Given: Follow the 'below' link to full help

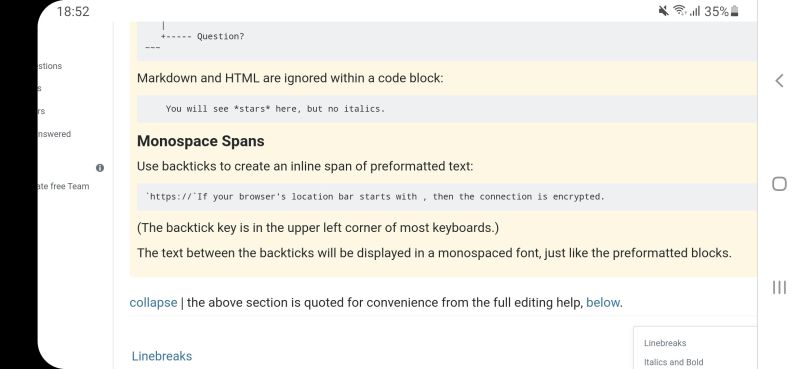Looking at the screenshot, I should pos(603,302).
